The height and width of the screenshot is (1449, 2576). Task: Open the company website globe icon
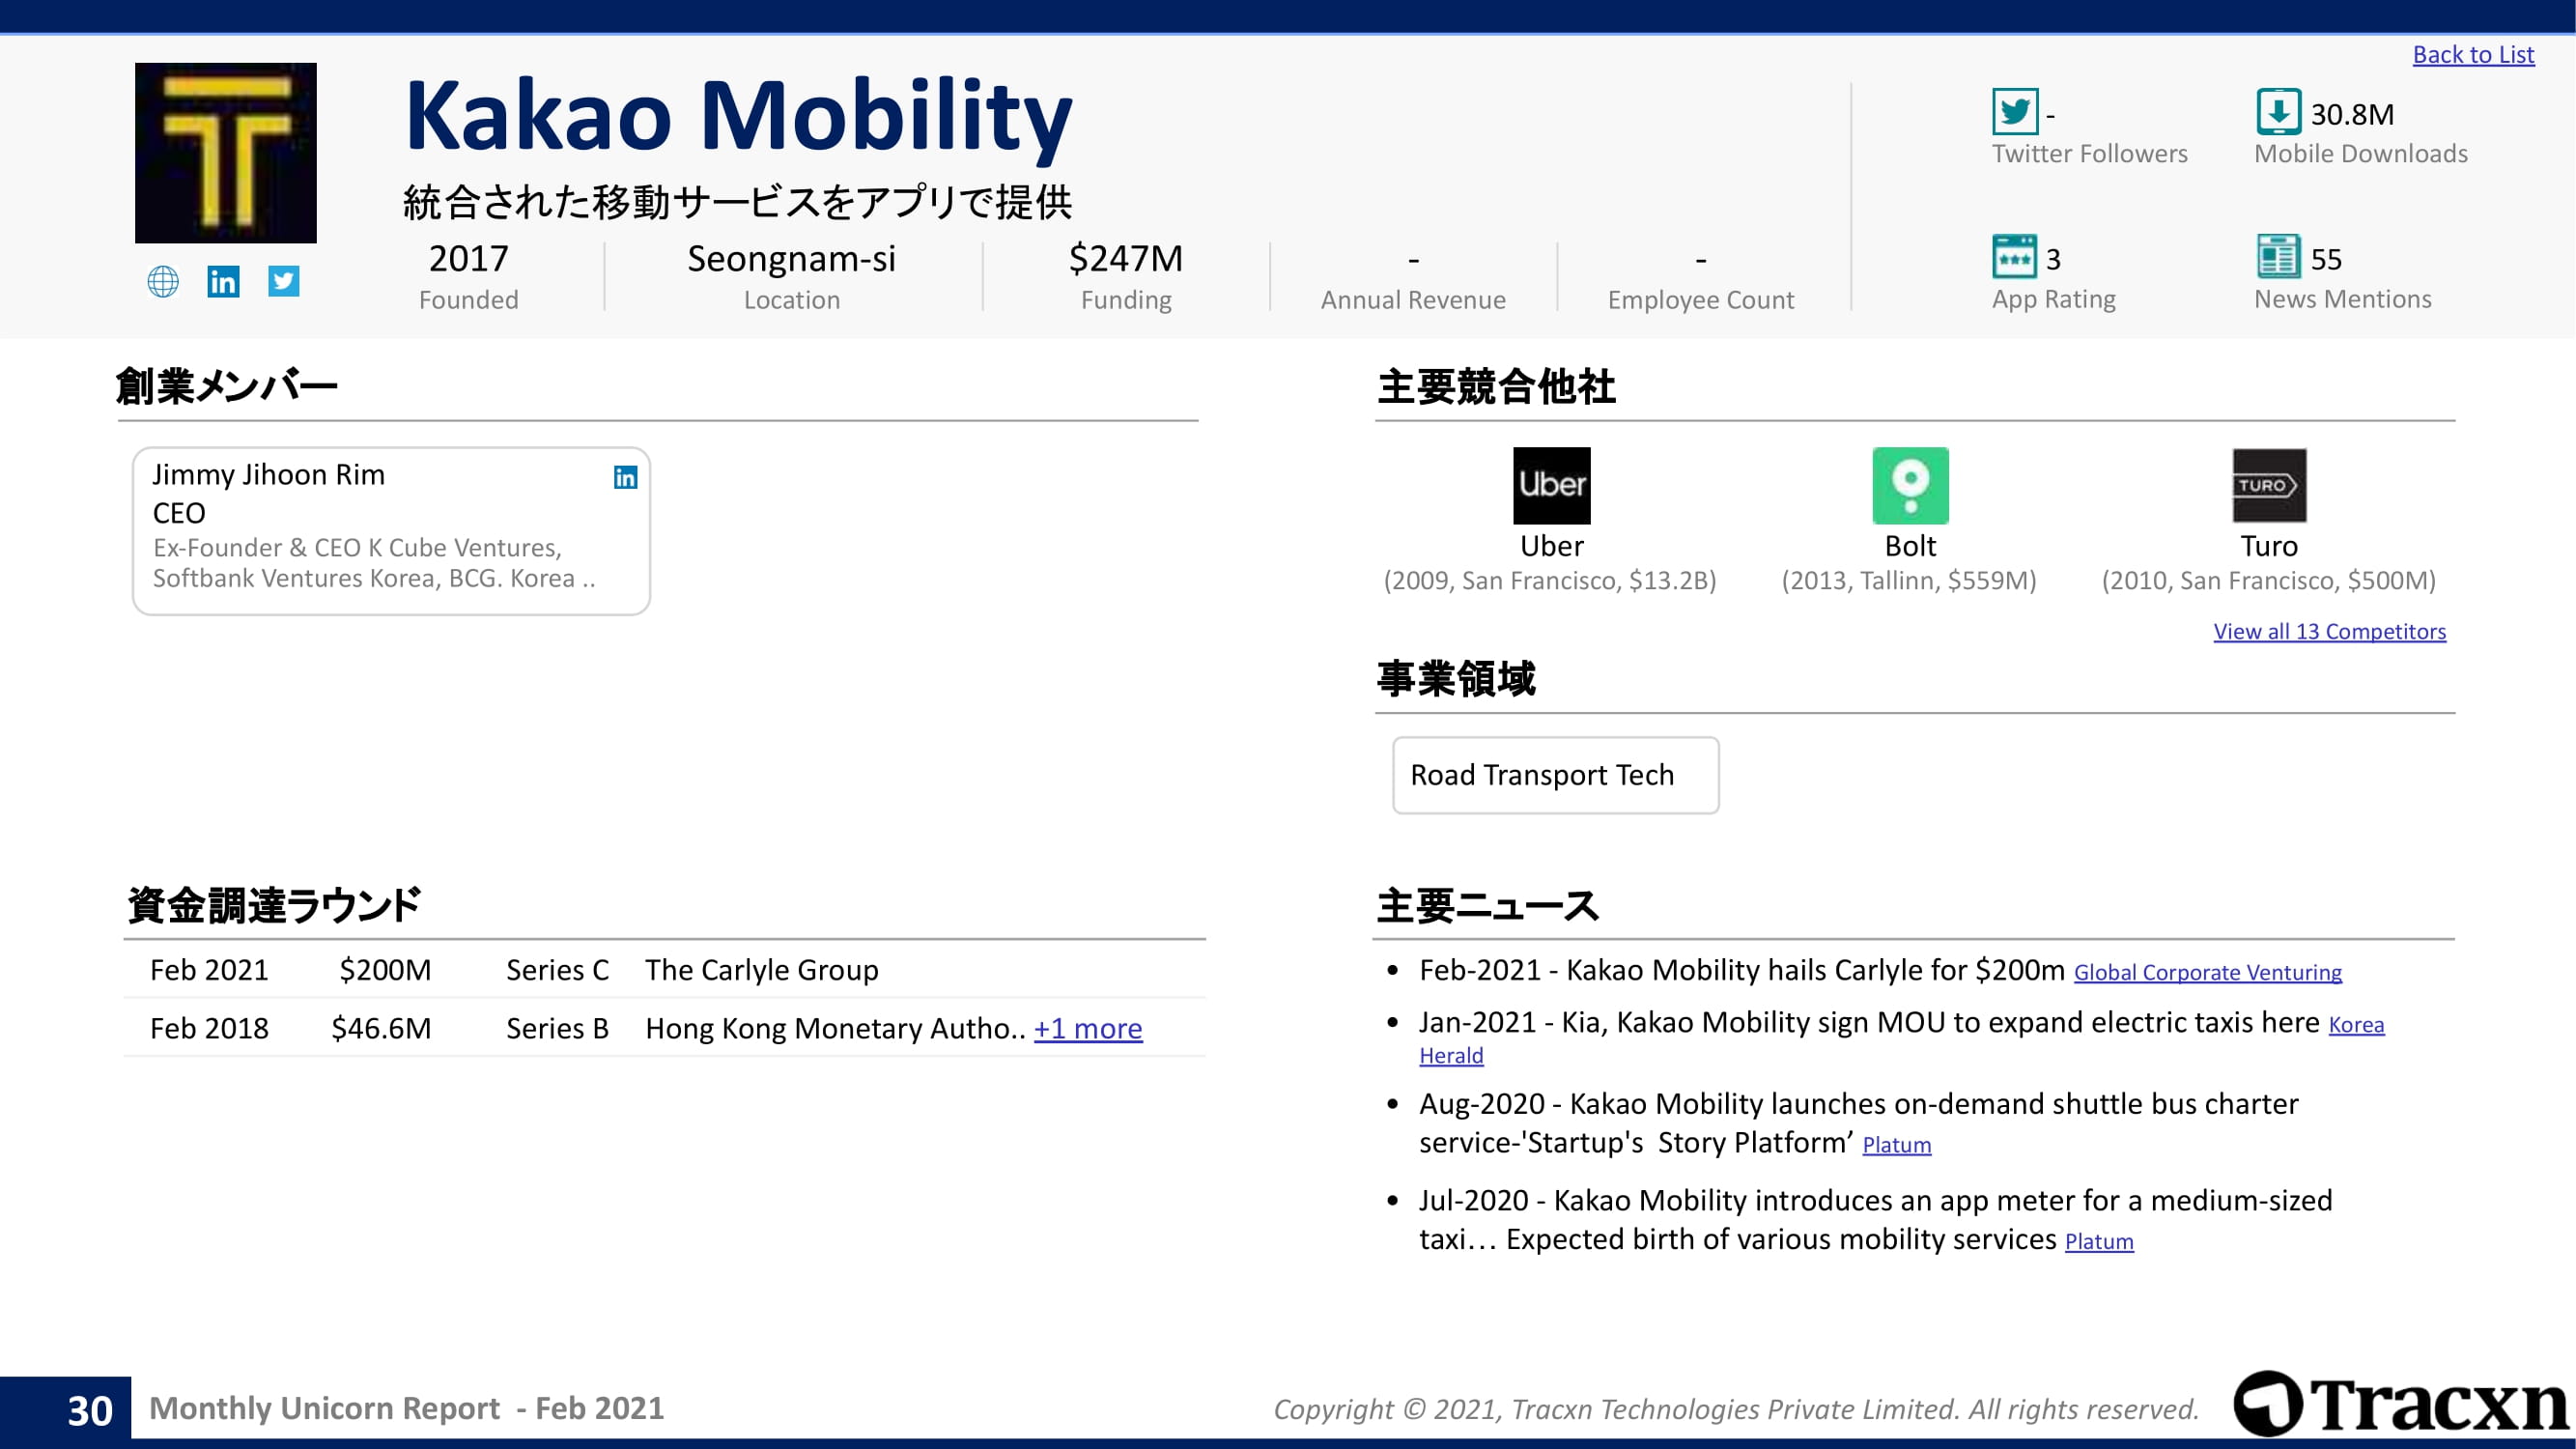click(163, 282)
